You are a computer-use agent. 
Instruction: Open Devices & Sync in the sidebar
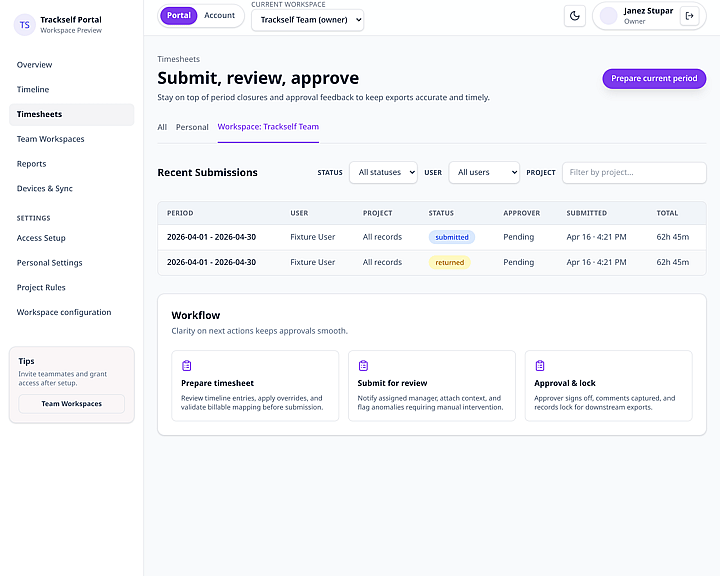(72, 189)
